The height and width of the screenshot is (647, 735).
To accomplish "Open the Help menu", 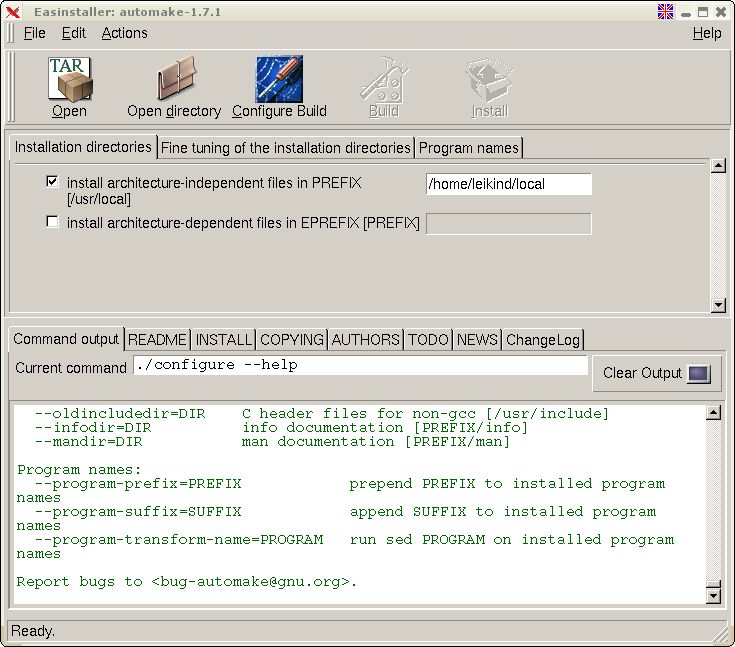I will click(x=707, y=33).
